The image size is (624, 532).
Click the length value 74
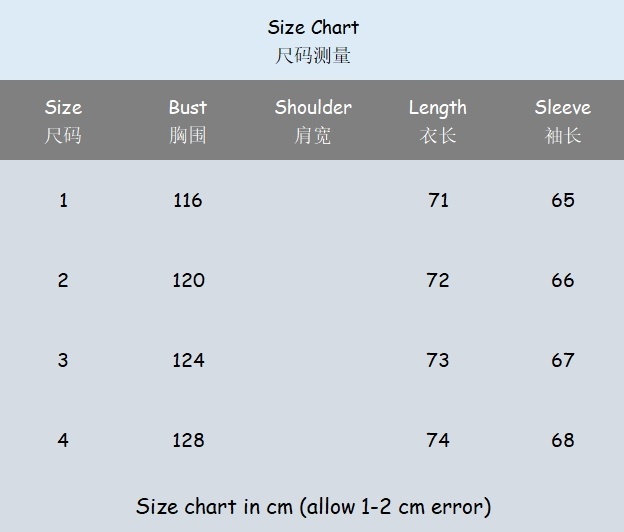[438, 440]
